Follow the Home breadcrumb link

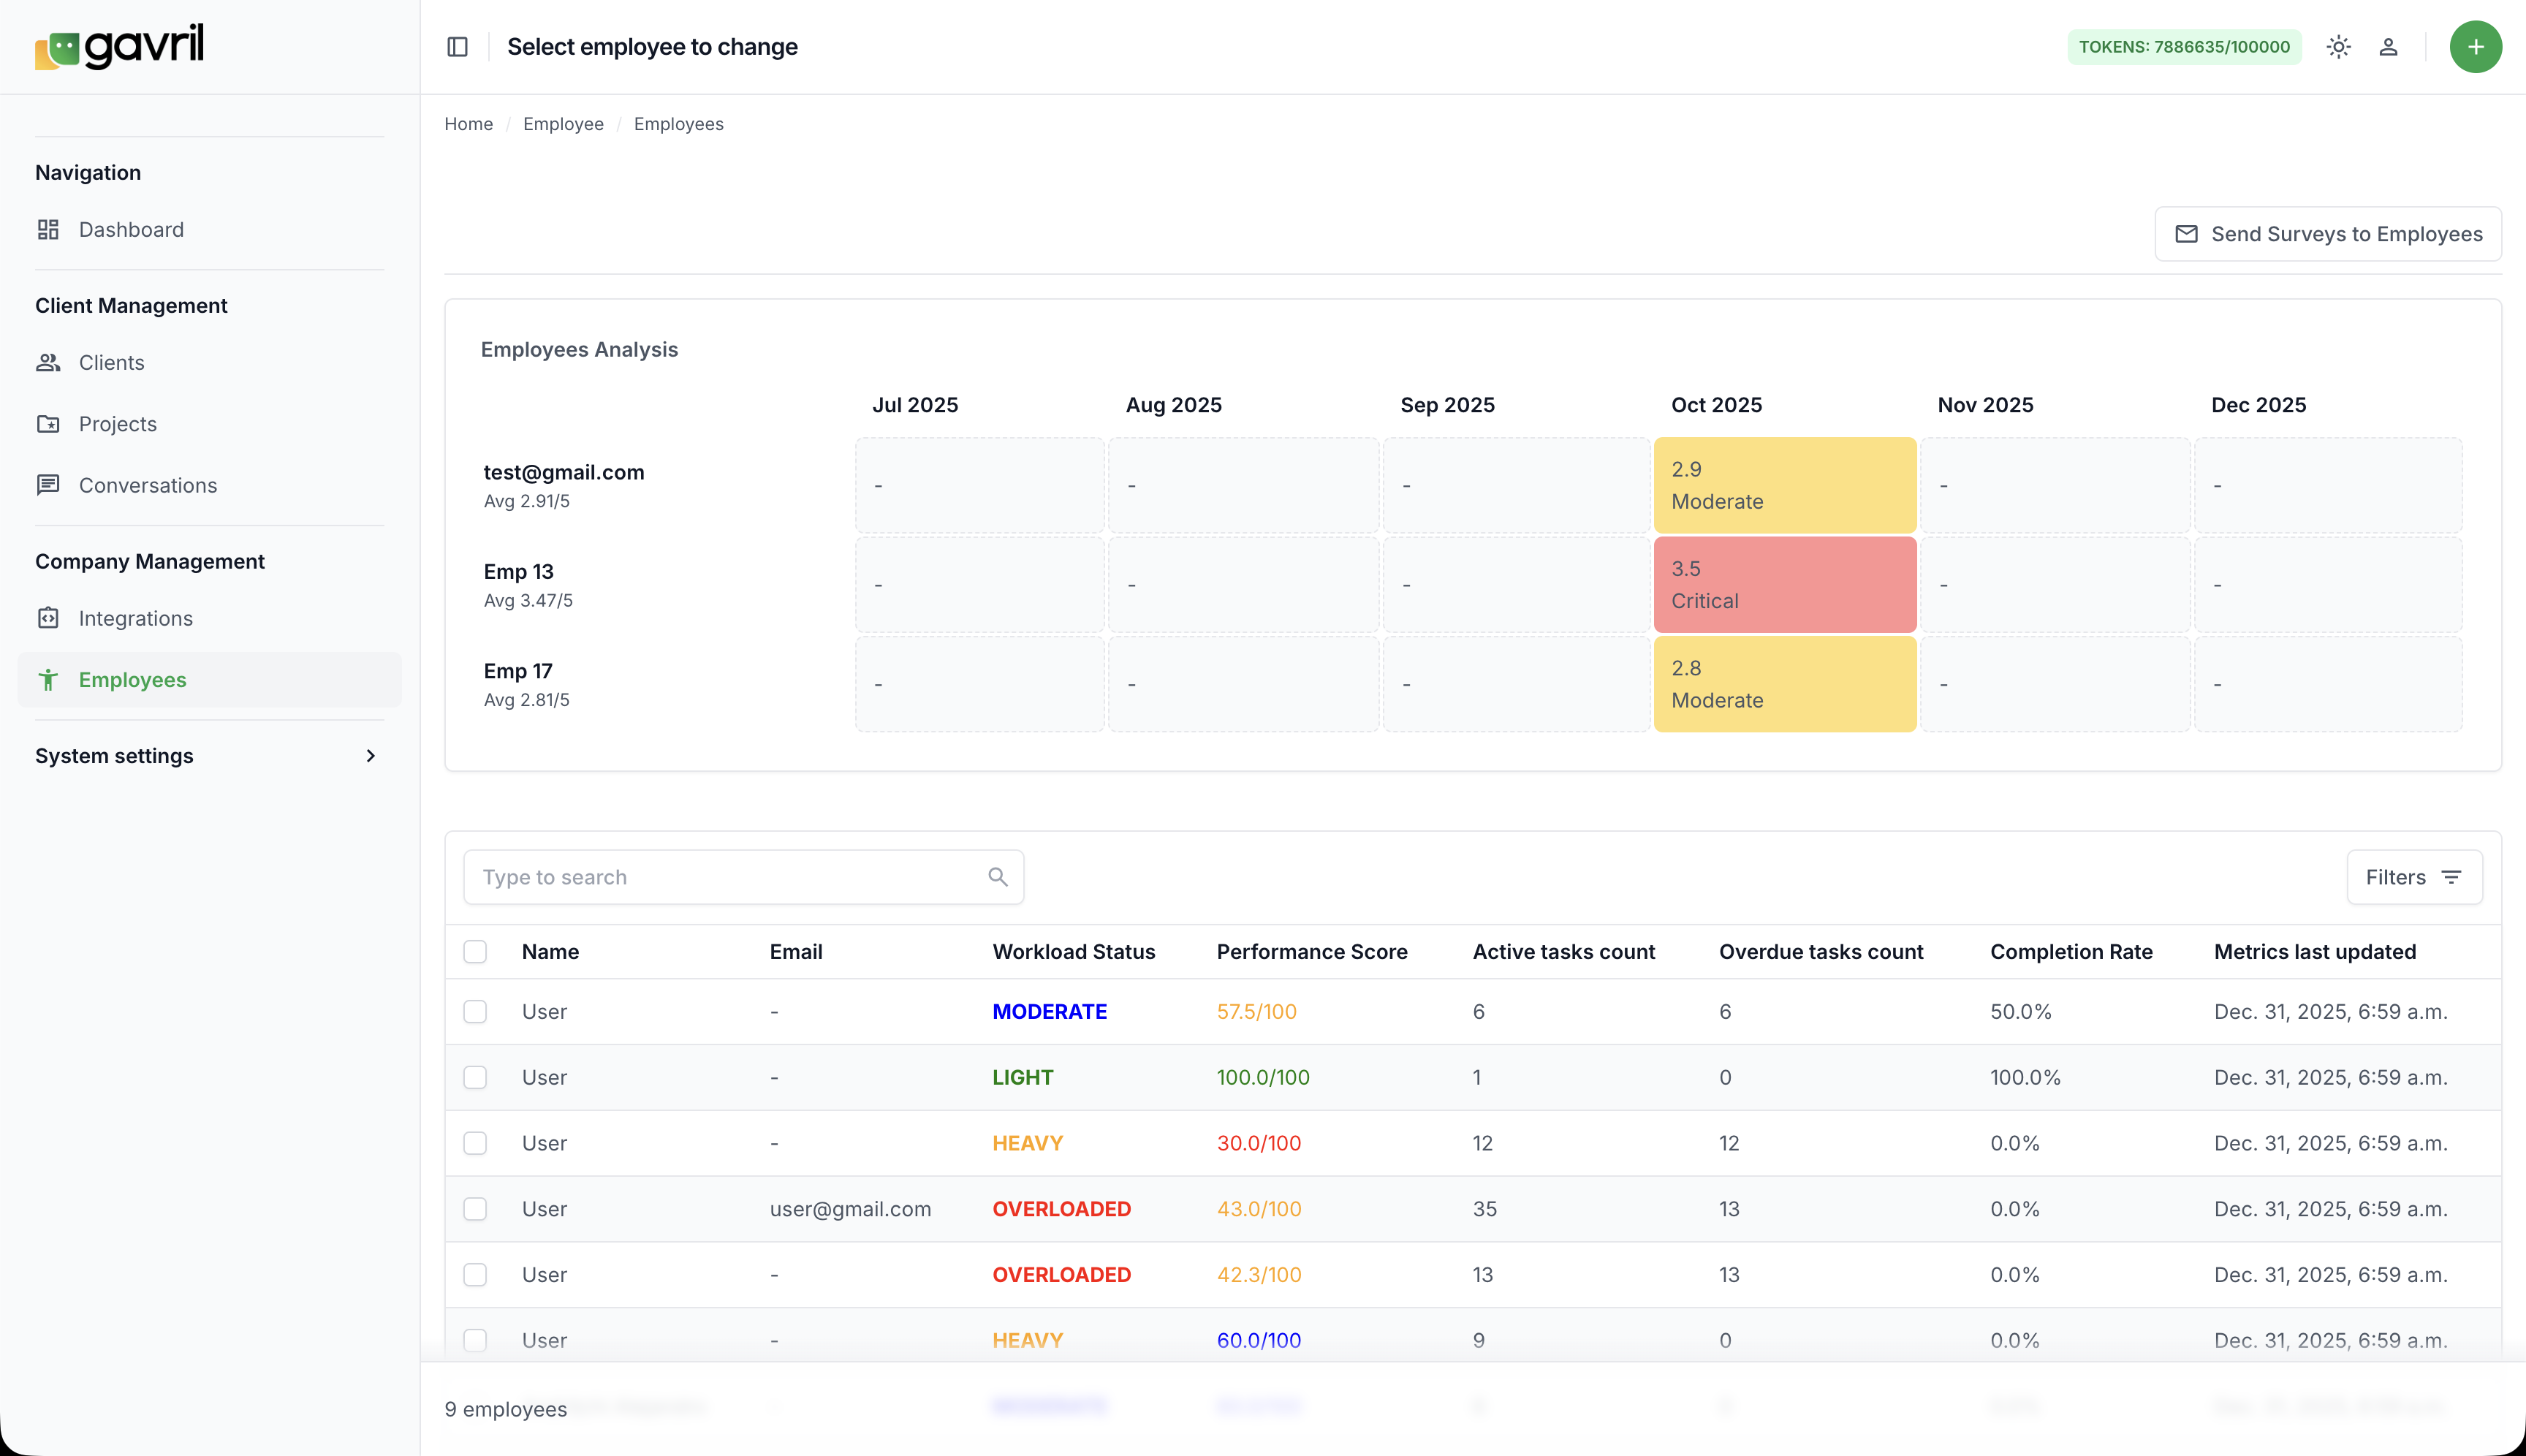click(468, 124)
